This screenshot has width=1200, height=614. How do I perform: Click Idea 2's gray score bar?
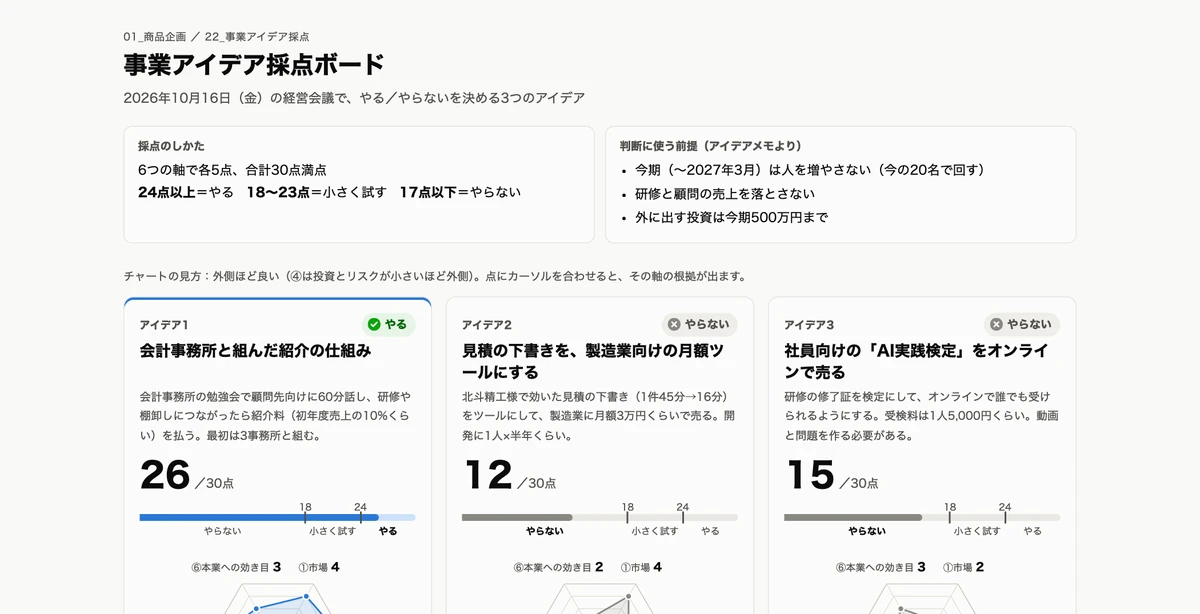click(x=517, y=518)
